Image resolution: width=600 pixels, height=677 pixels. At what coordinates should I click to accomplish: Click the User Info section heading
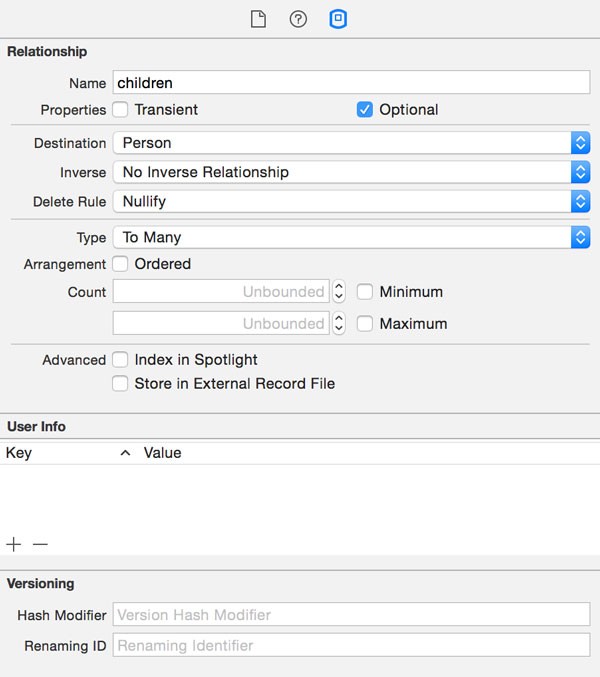click(x=36, y=427)
